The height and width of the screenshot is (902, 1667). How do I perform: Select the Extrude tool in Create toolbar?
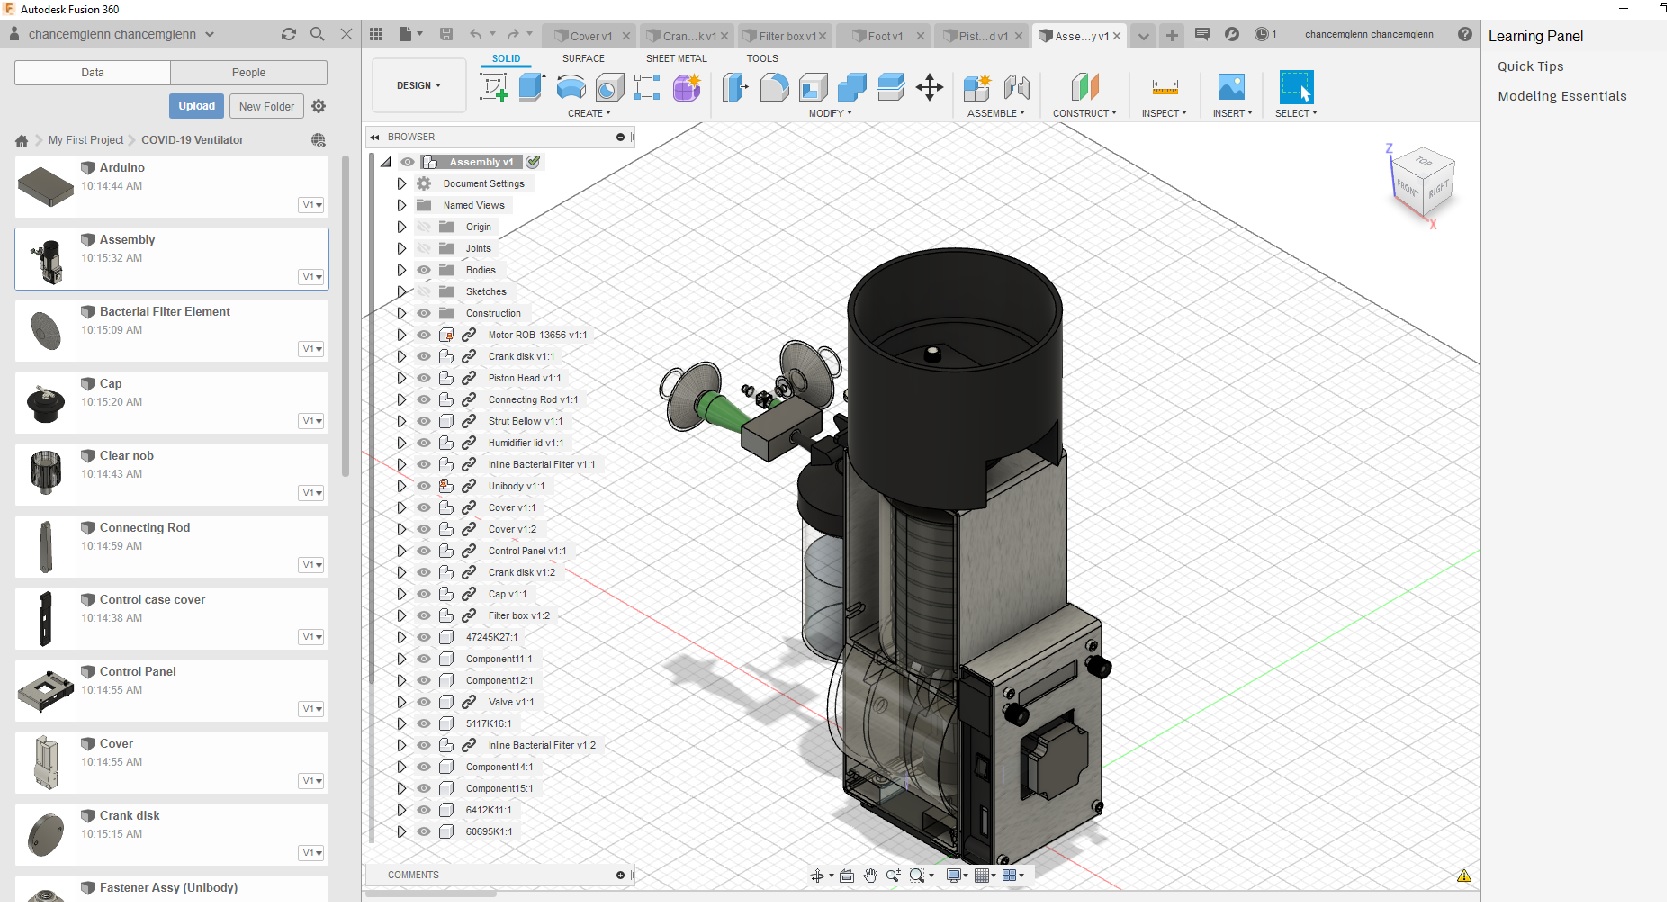coord(531,88)
